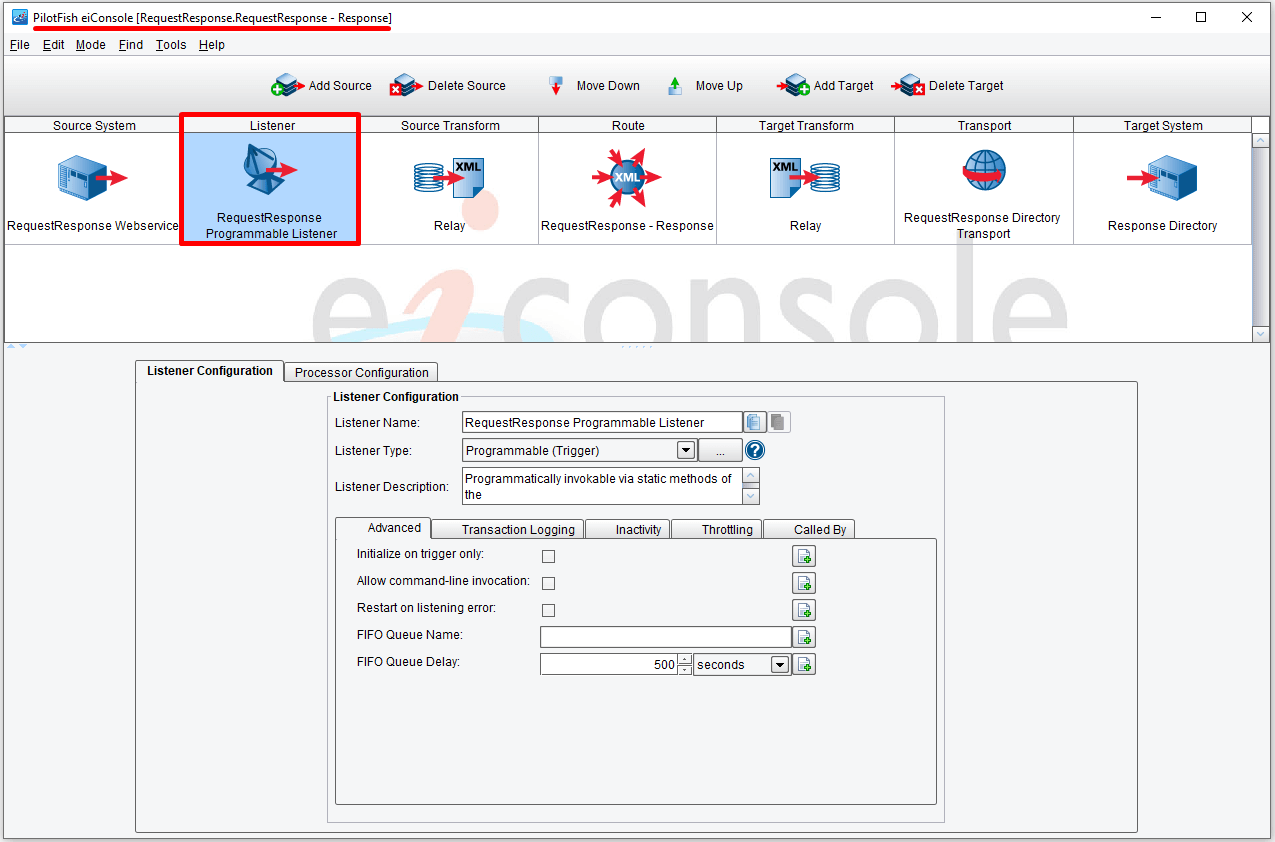Open the Find menu
The image size is (1275, 842).
tap(131, 45)
